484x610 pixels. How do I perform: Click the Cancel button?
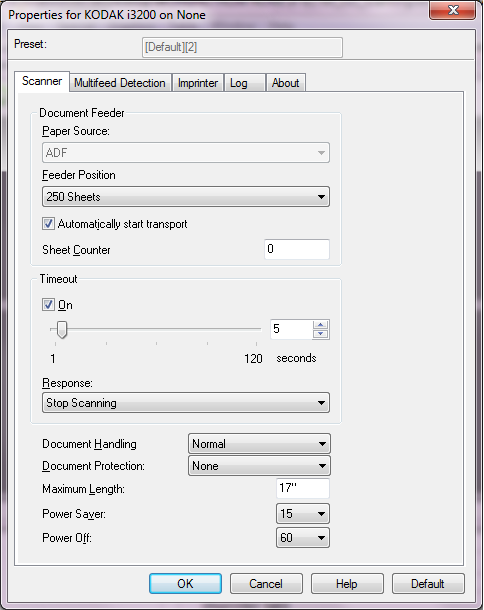coord(266,584)
